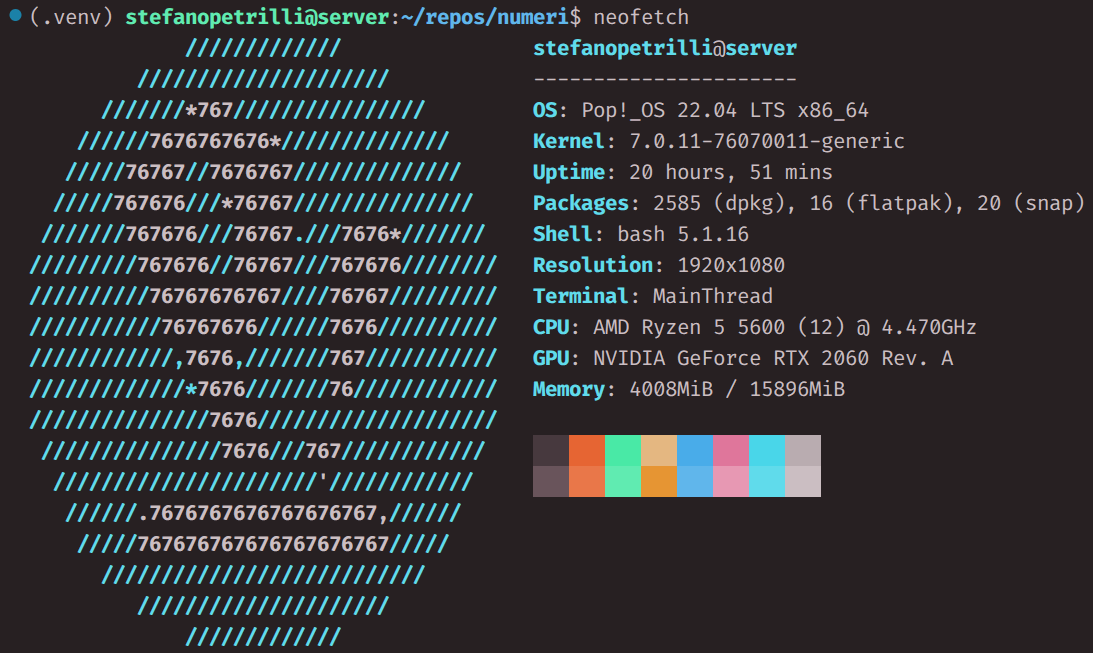This screenshot has width=1093, height=653.
Task: Click 'AMD Ryzen 5 5600 (12) @ 4.470GHz'
Action: pos(785,327)
